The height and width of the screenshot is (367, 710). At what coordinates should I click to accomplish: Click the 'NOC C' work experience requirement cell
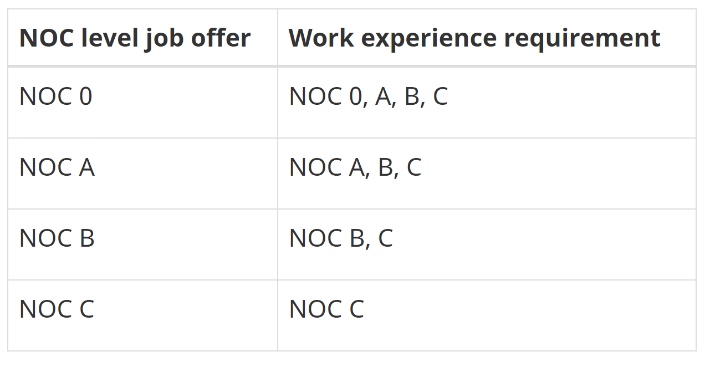[487, 315]
